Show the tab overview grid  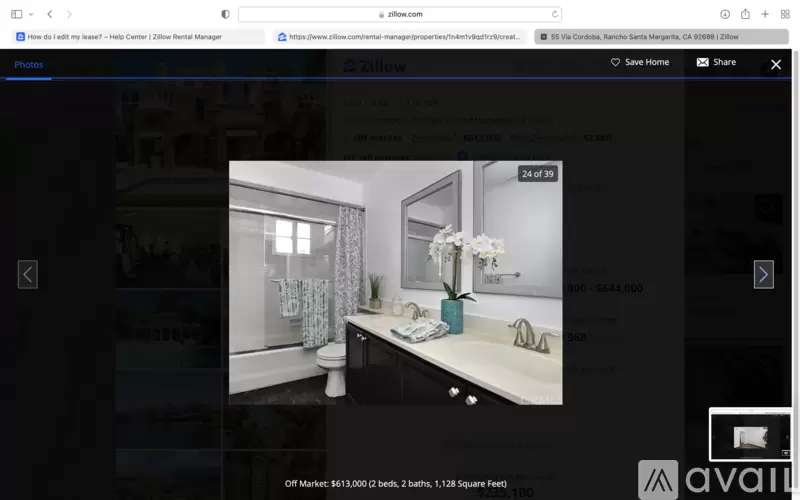click(x=785, y=14)
